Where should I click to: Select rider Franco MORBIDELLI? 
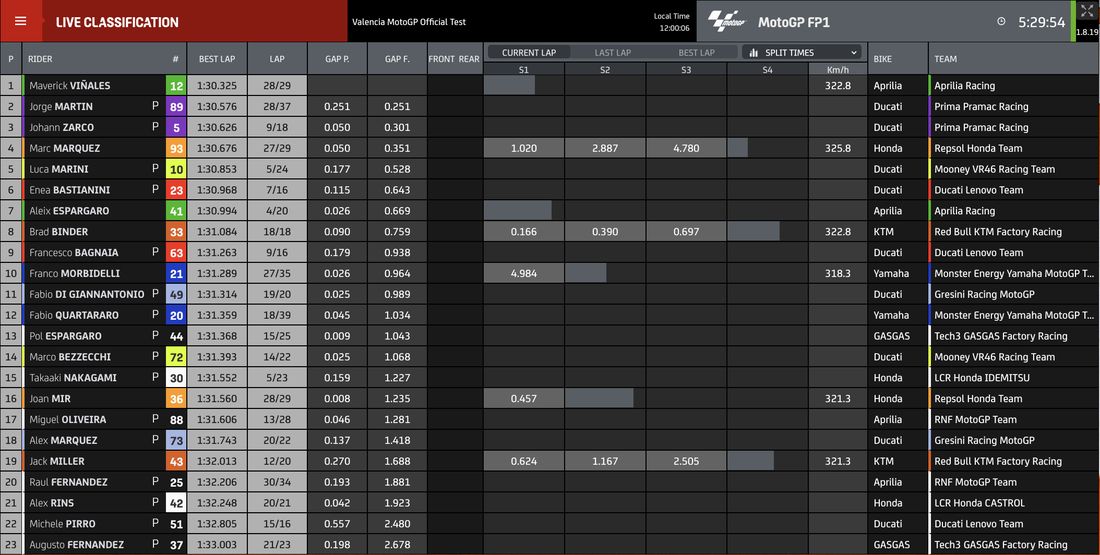[x=74, y=274]
